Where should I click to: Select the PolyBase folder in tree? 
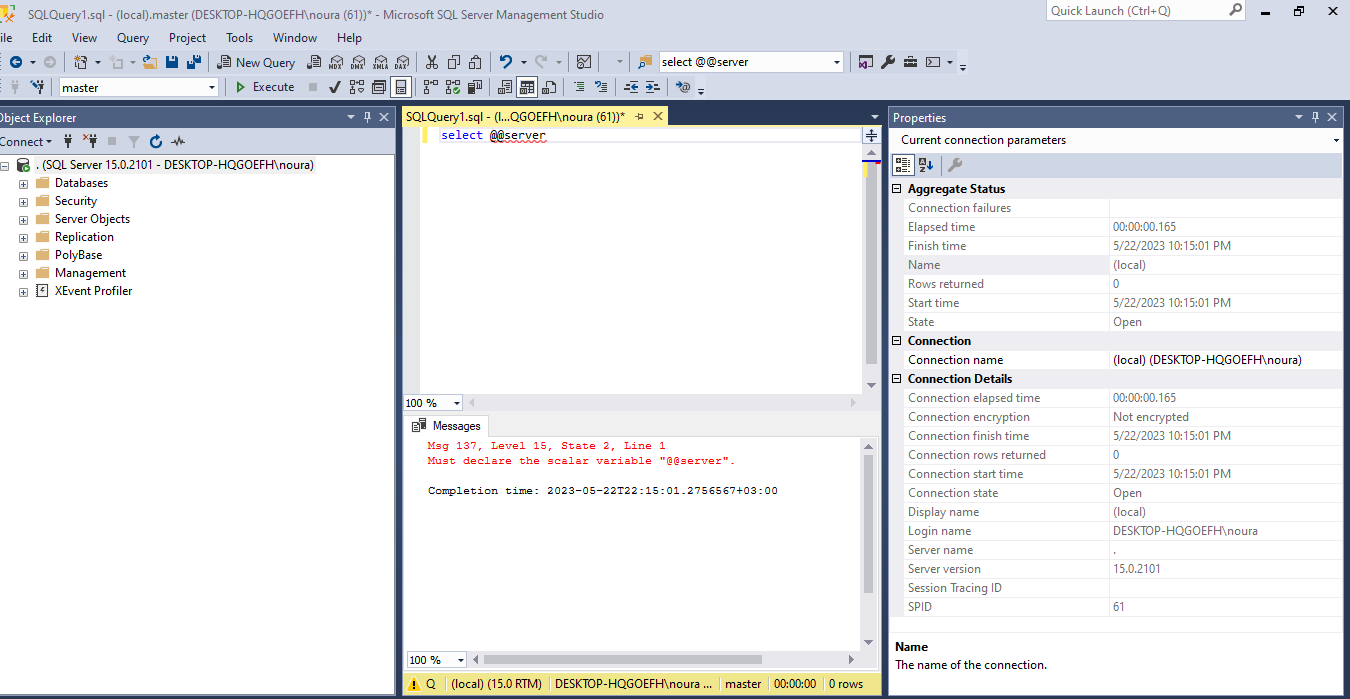coord(78,255)
